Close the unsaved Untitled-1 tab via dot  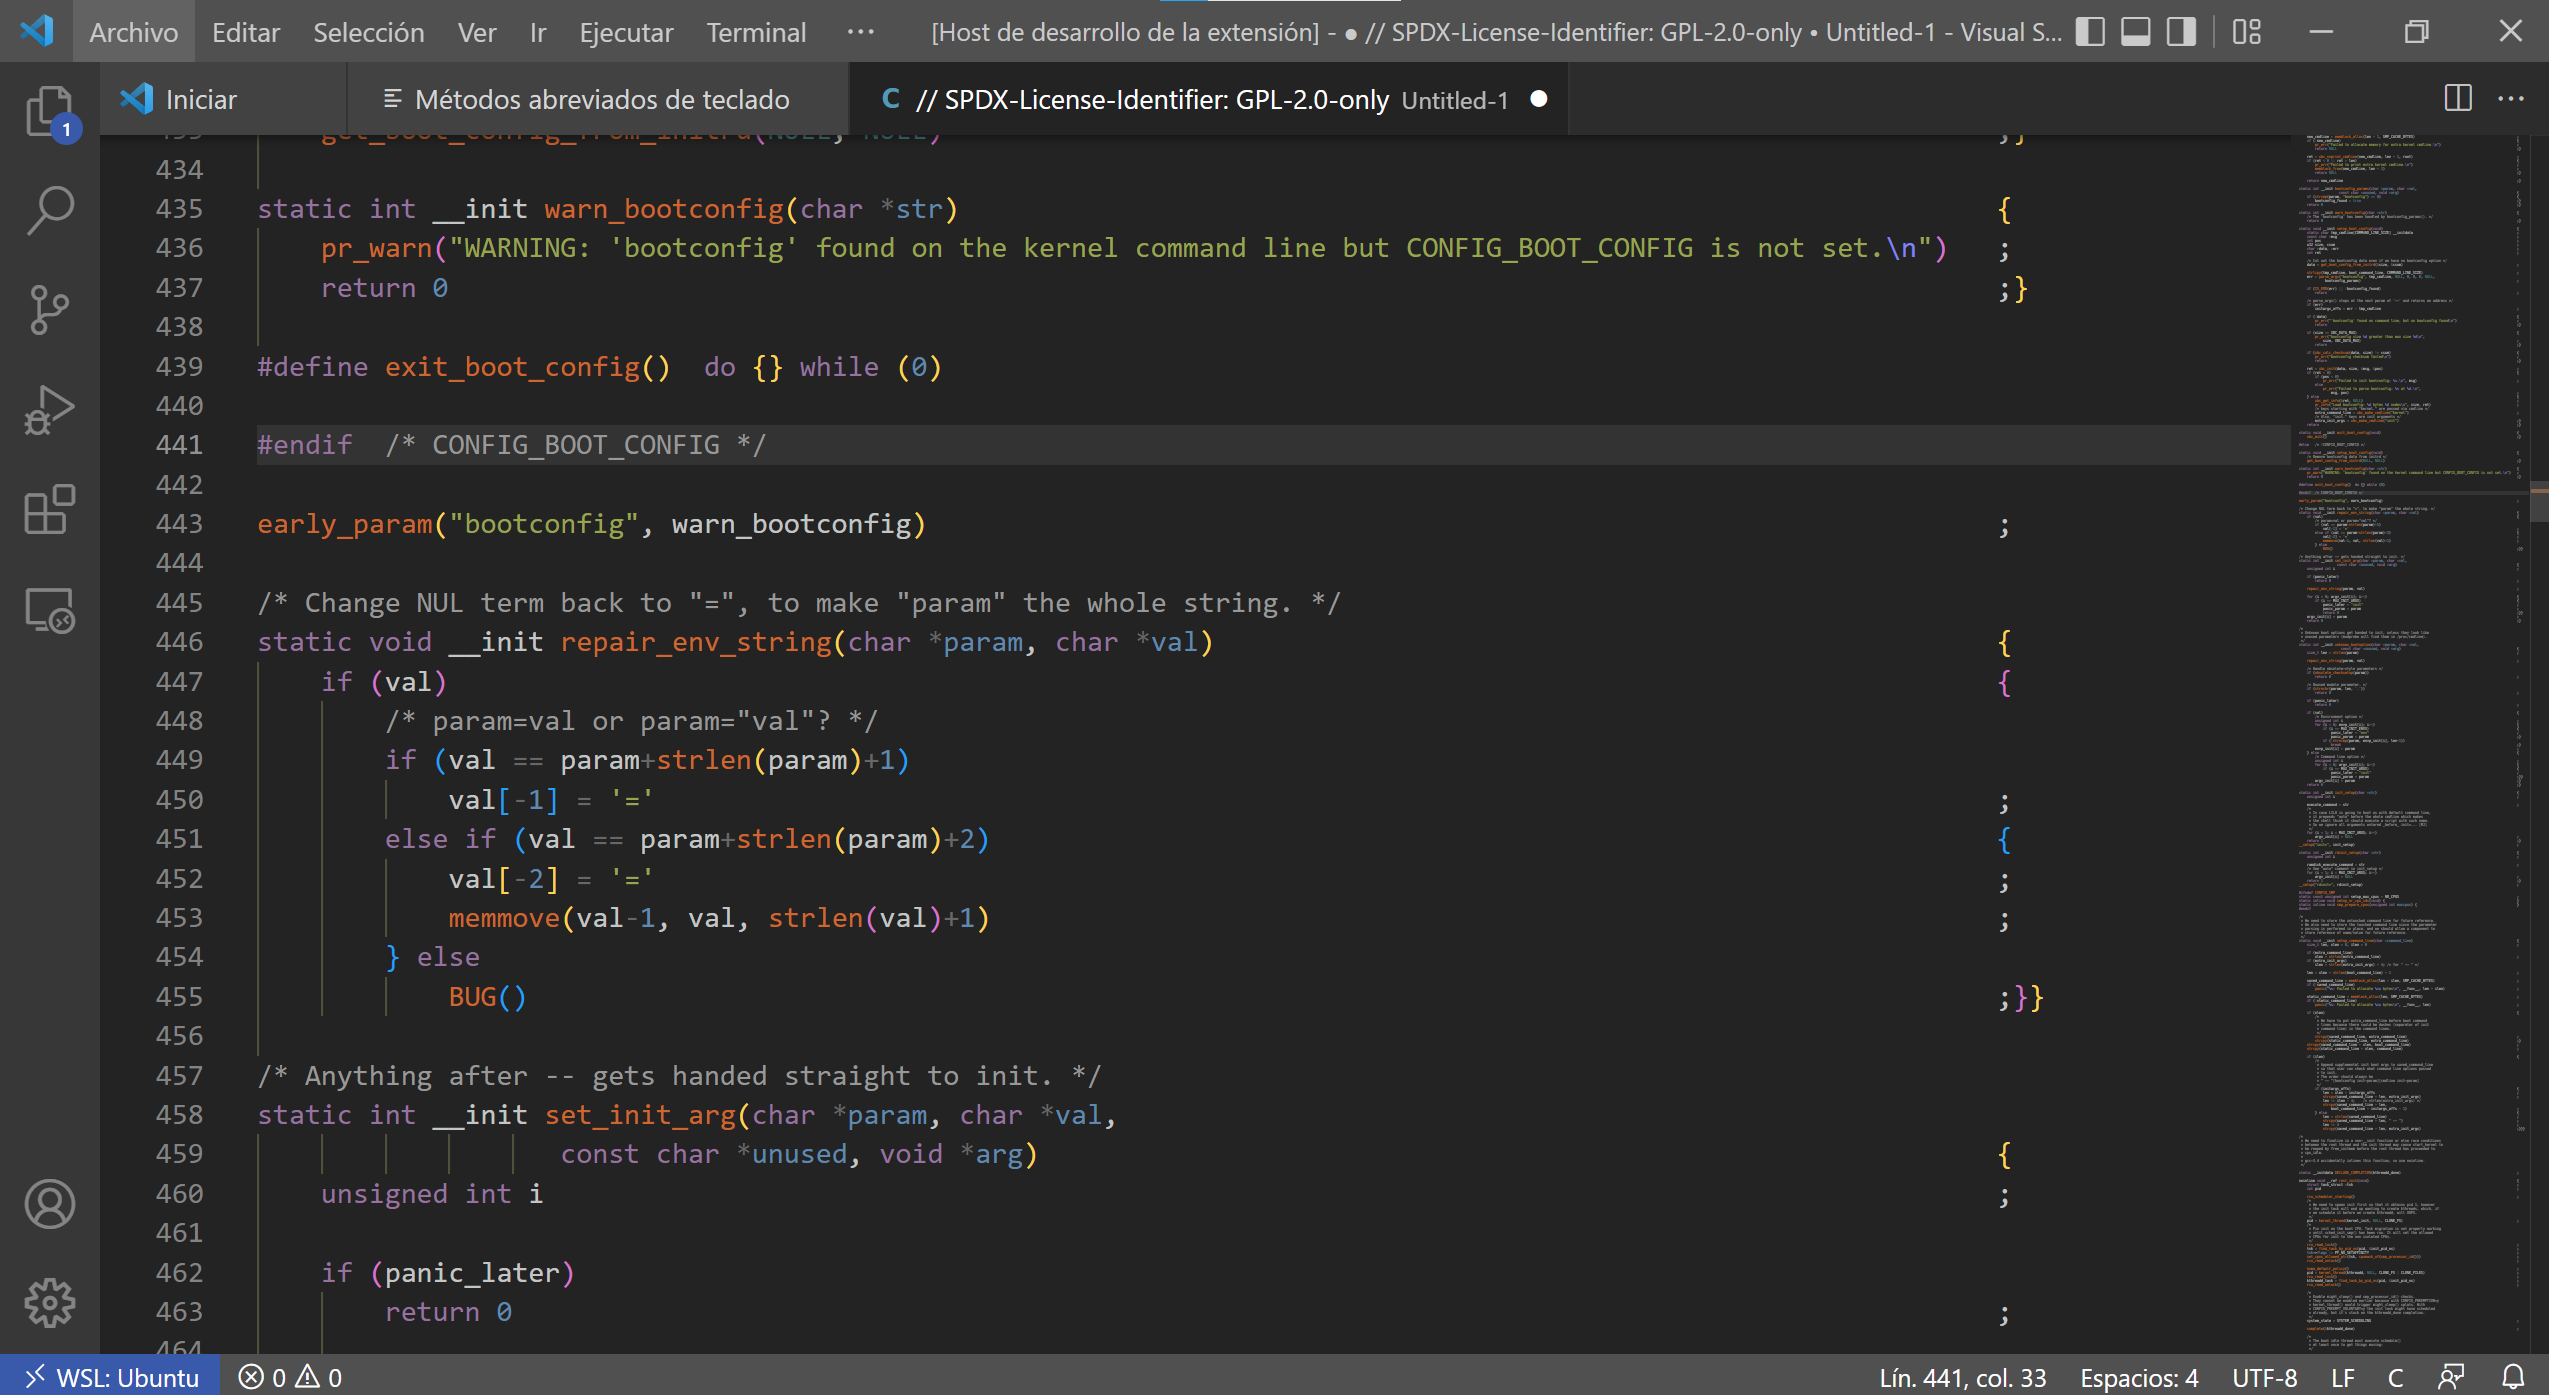[1539, 99]
